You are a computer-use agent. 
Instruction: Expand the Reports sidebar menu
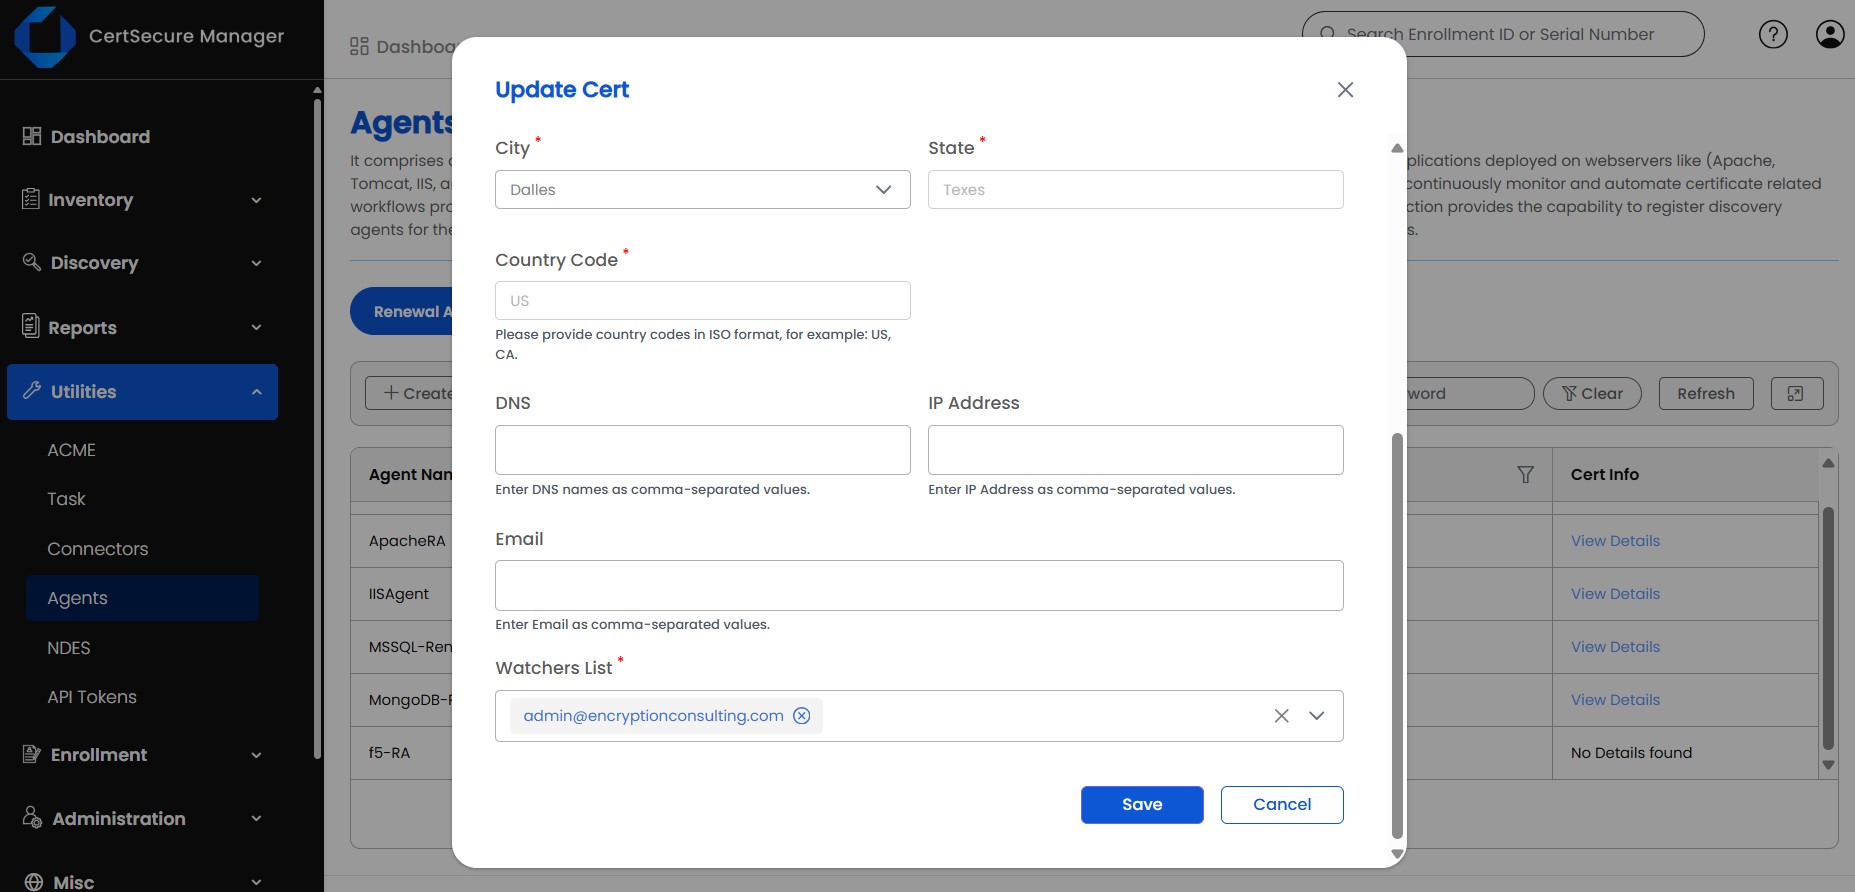[142, 328]
